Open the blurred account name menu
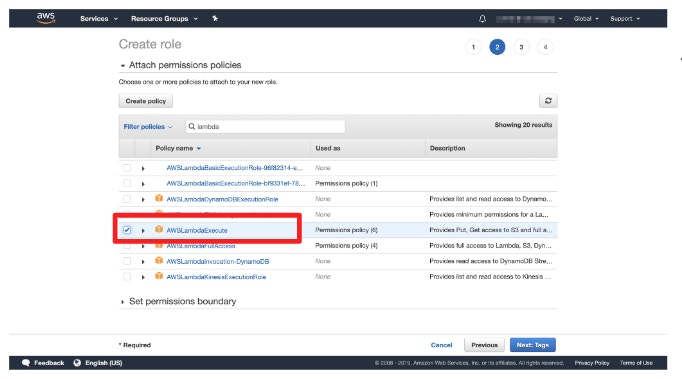Image resolution: width=682 pixels, height=379 pixels. click(529, 19)
